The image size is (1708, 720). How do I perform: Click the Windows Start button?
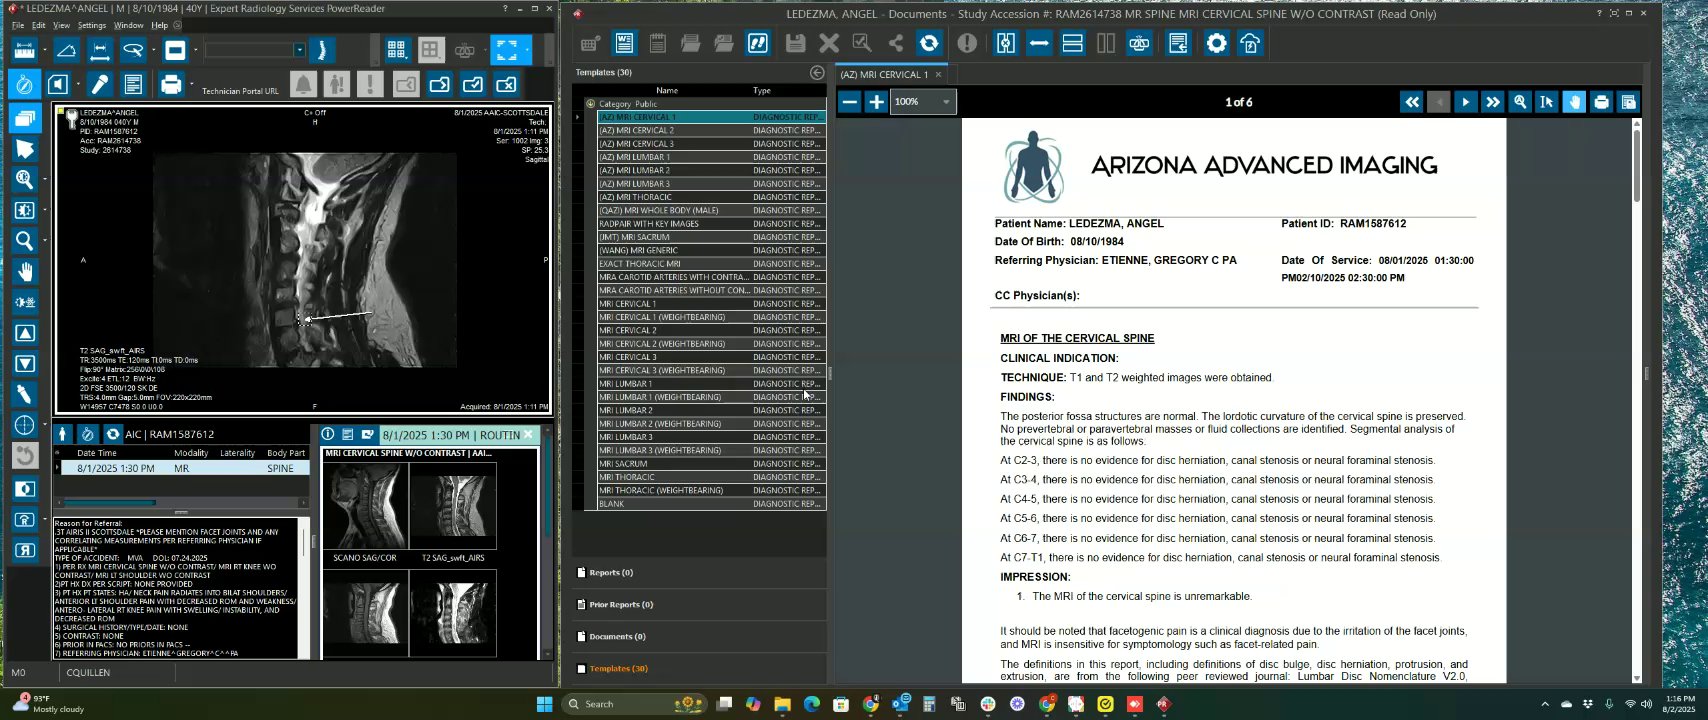544,704
